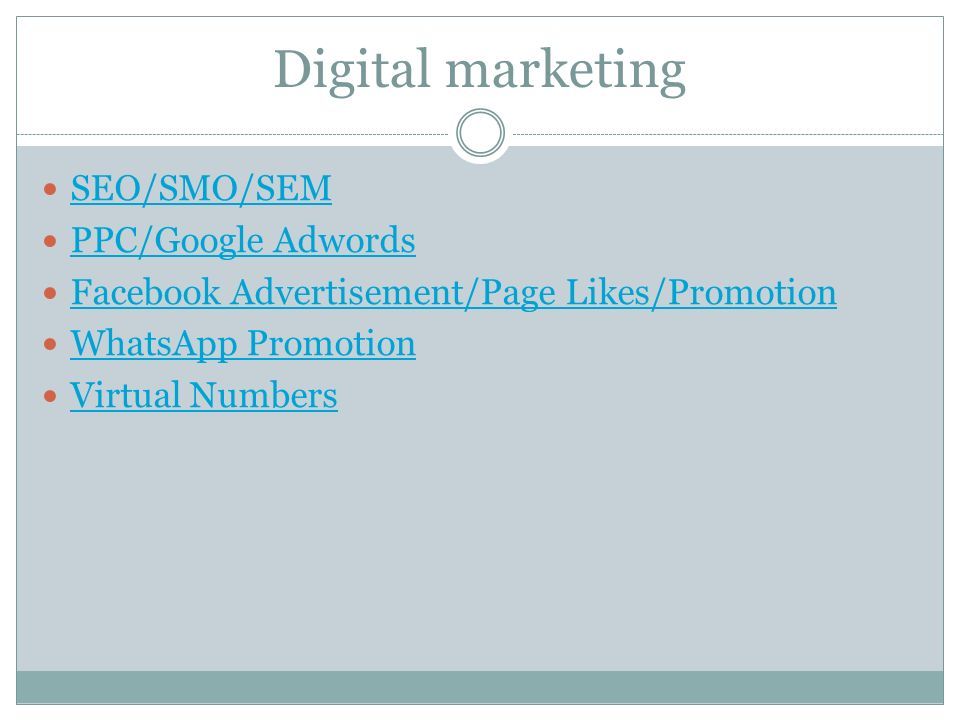This screenshot has height=720, width=960.
Task: Click the word Numbers in the last link
Action: (263, 395)
